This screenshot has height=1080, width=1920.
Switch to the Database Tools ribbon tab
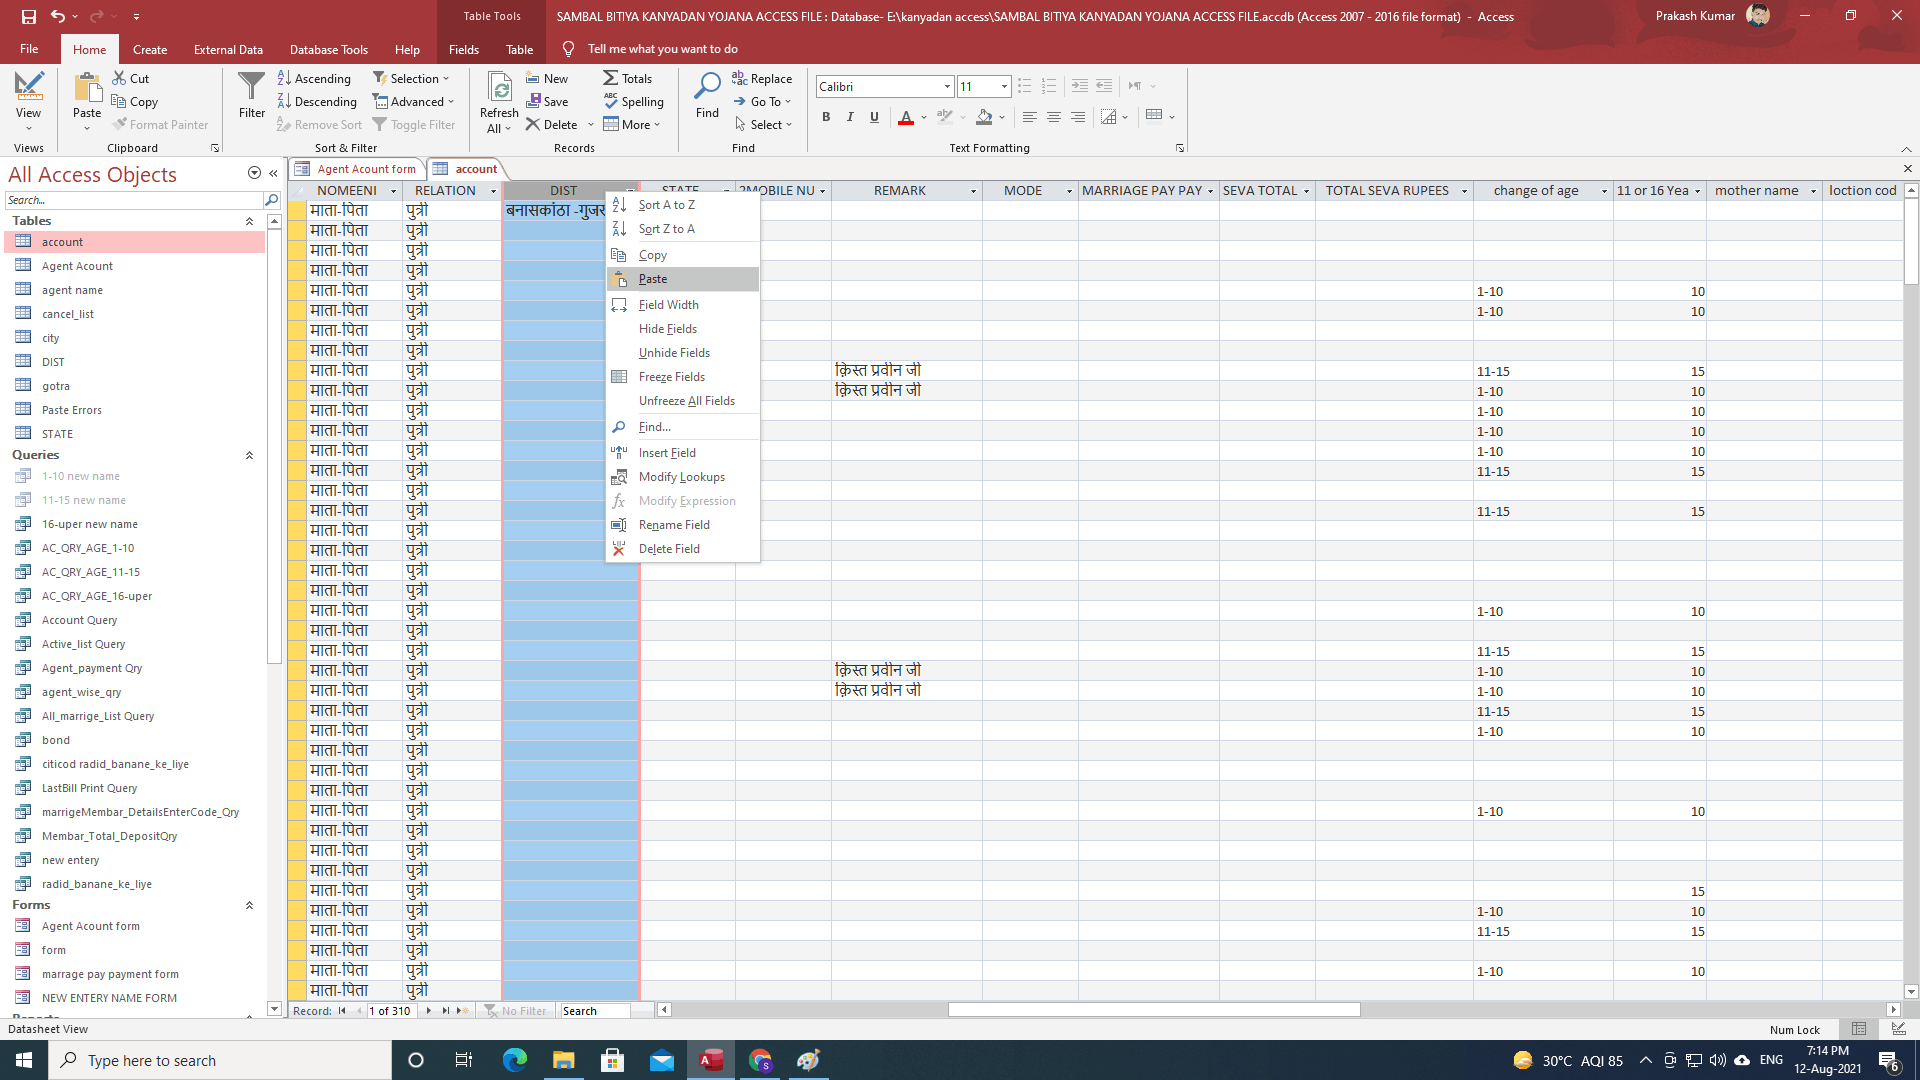(x=328, y=49)
